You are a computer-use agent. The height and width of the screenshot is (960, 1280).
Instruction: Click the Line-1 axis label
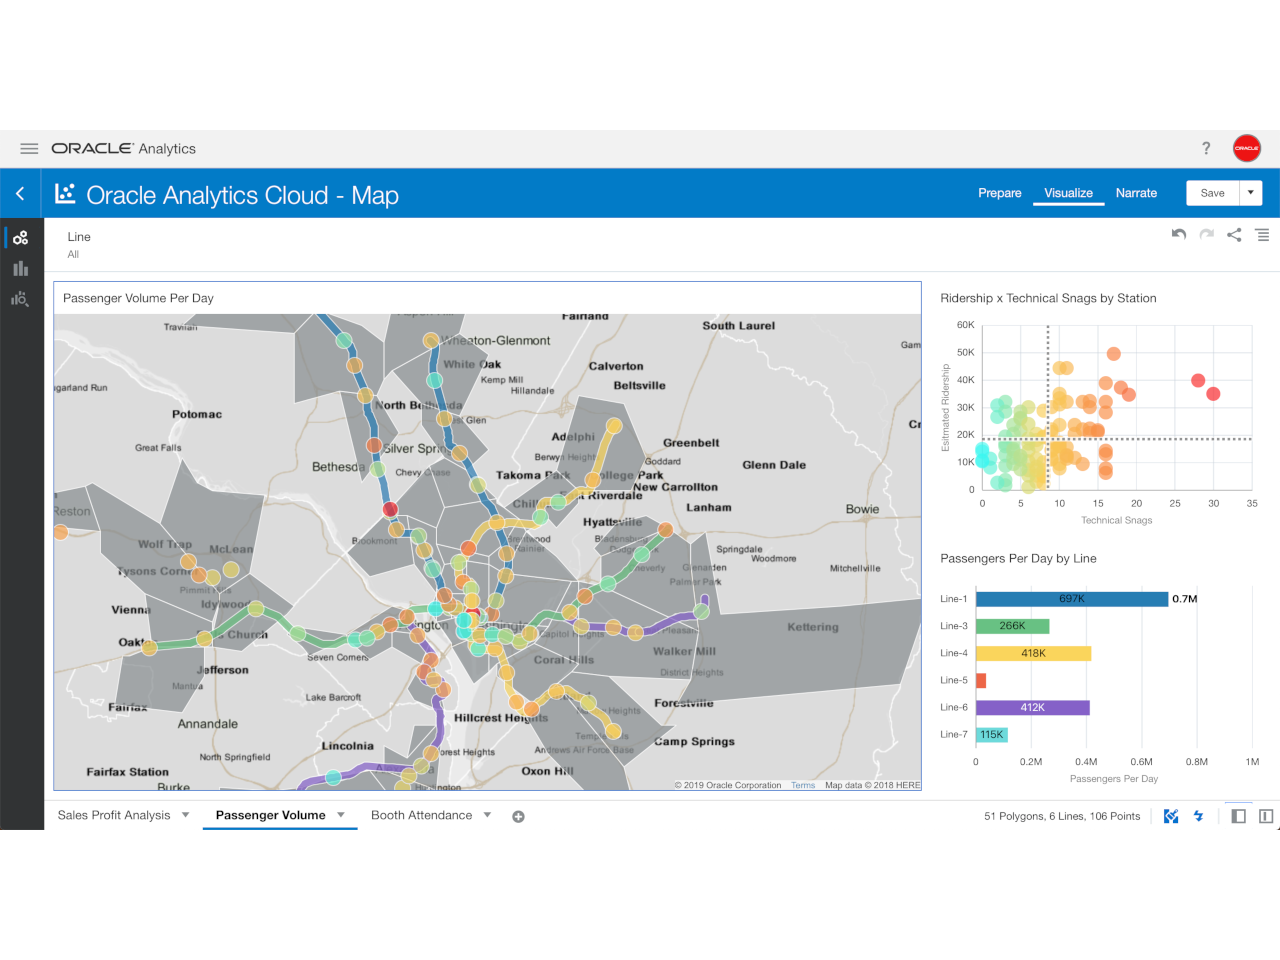[954, 599]
